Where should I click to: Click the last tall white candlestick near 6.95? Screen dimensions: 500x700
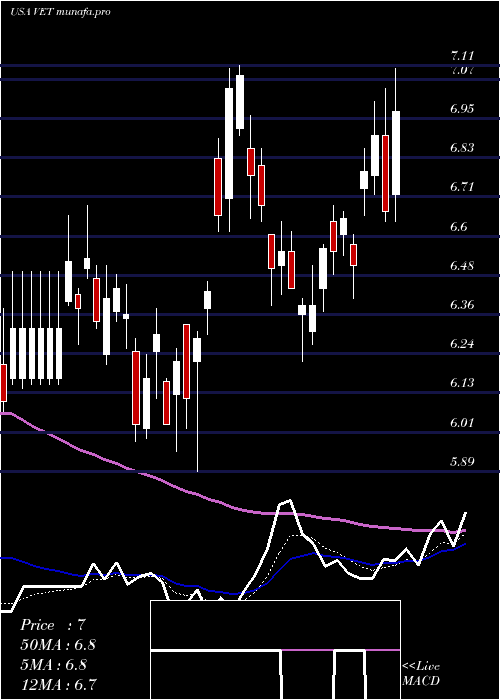pos(396,153)
